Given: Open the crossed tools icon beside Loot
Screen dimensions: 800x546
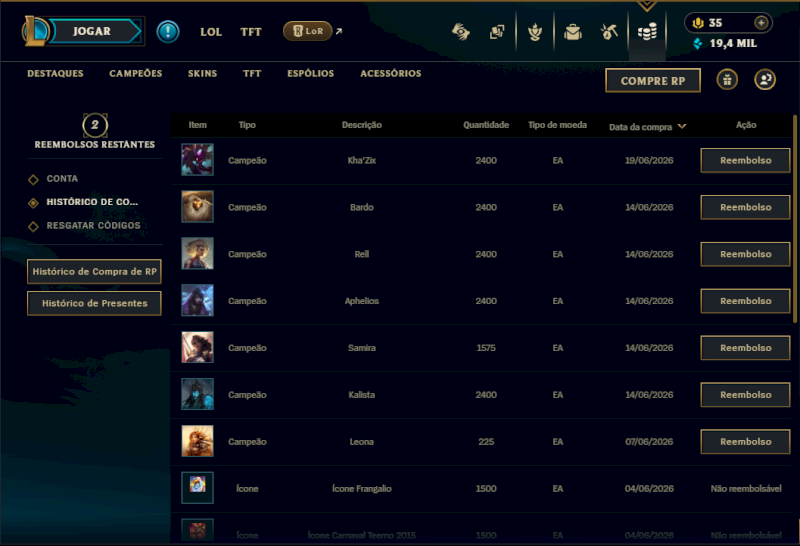Looking at the screenshot, I should click(609, 32).
